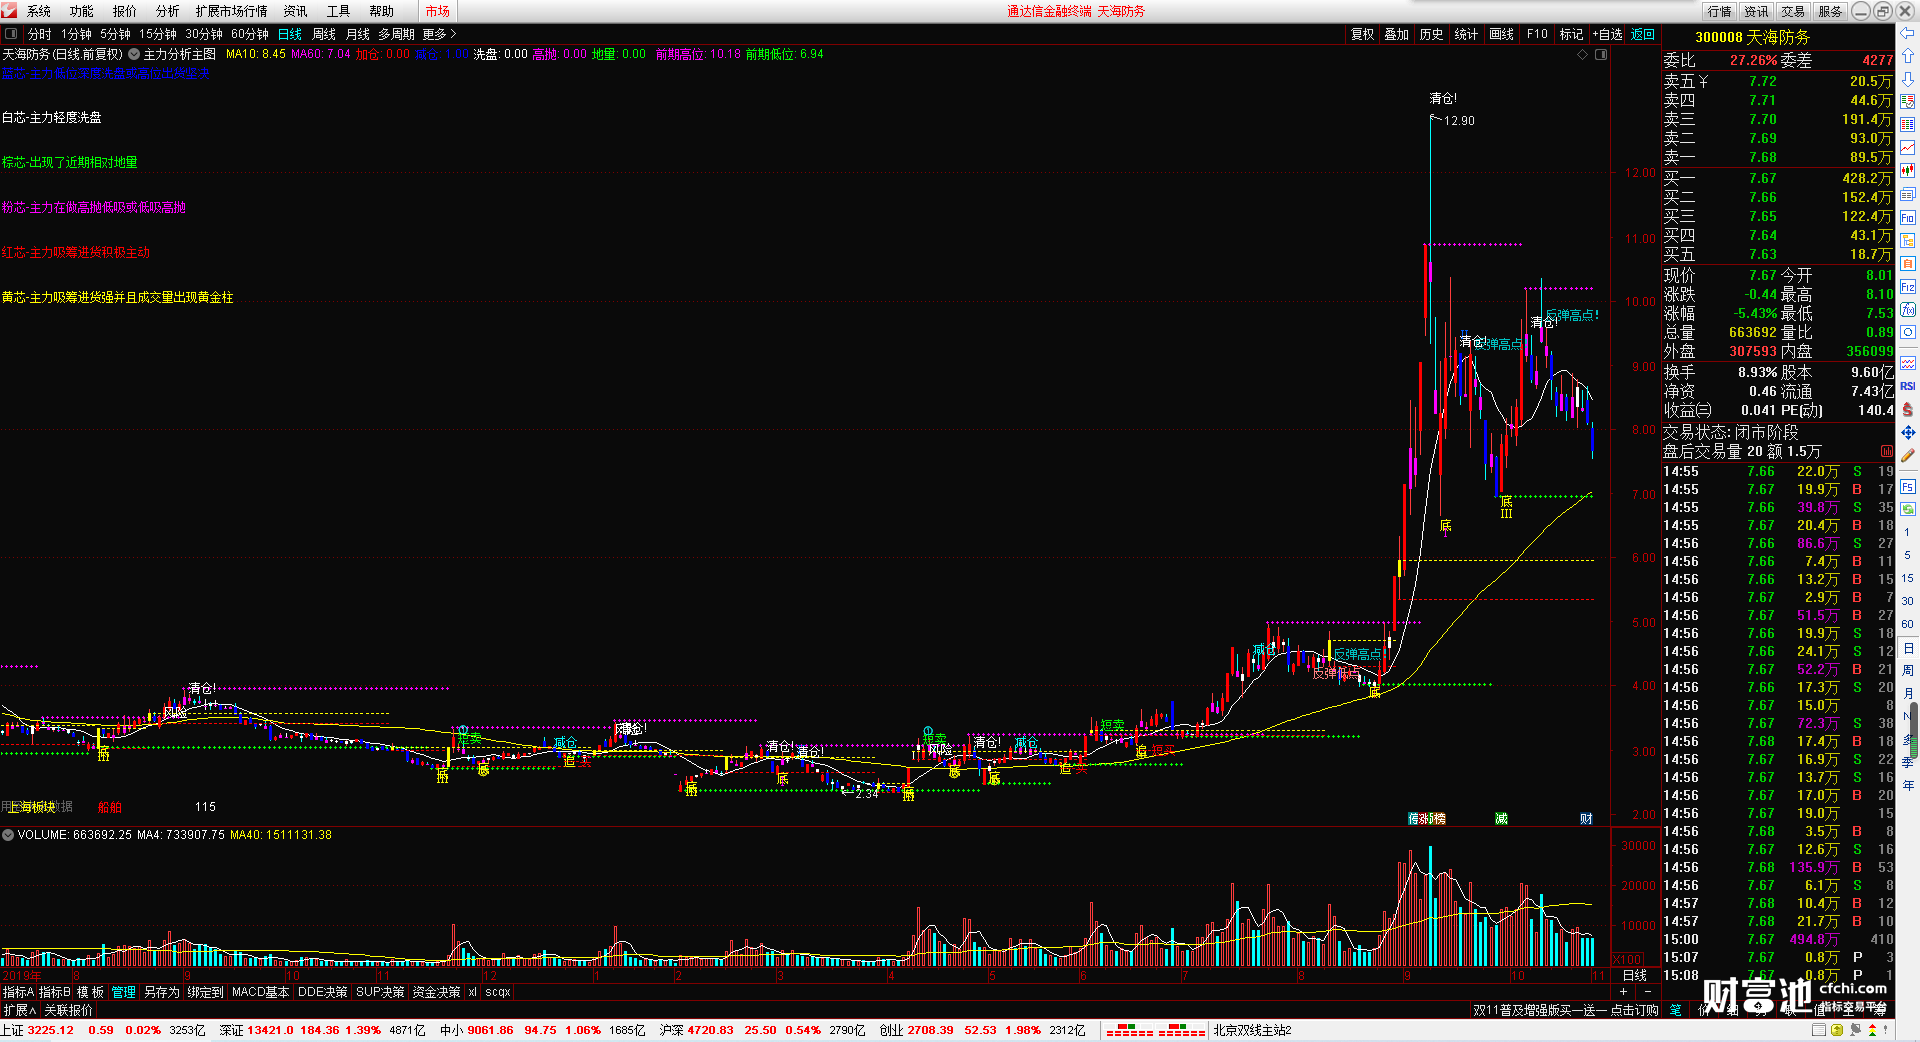The height and width of the screenshot is (1042, 1920).
Task: Click the green refresh sidebar icon
Action: [x=1908, y=509]
